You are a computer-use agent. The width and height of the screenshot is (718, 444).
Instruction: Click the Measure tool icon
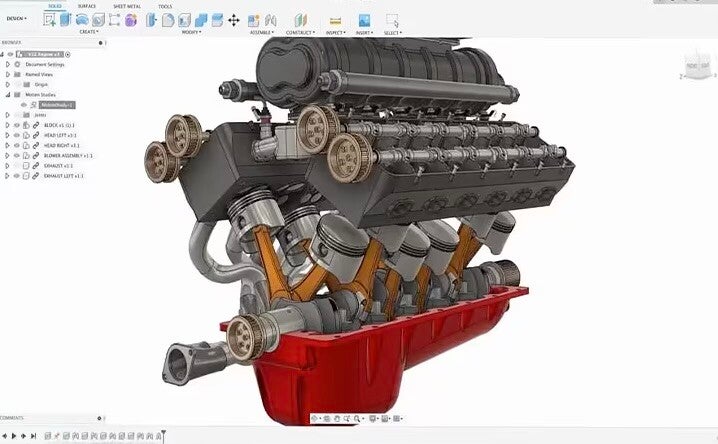pyautogui.click(x=335, y=21)
